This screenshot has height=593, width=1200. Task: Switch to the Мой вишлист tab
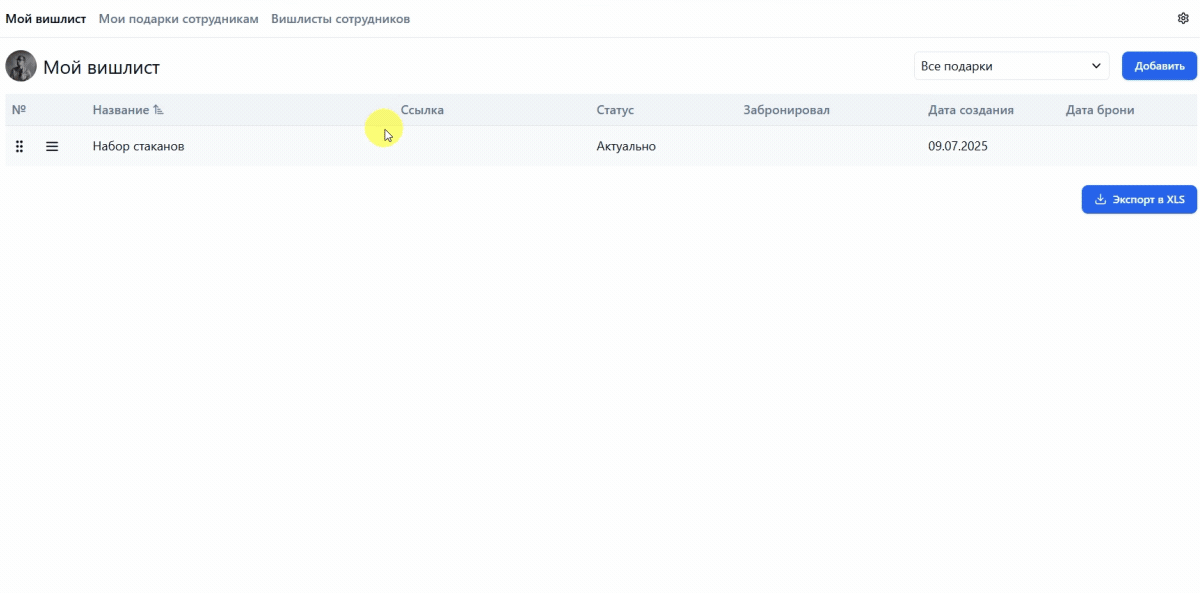46,19
